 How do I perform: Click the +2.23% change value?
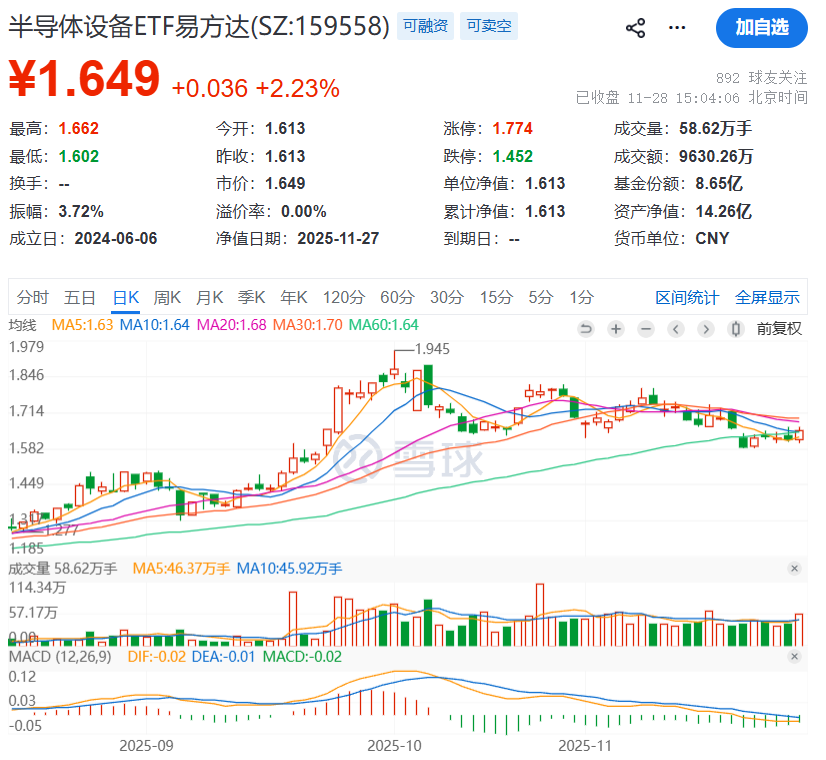[x=297, y=88]
